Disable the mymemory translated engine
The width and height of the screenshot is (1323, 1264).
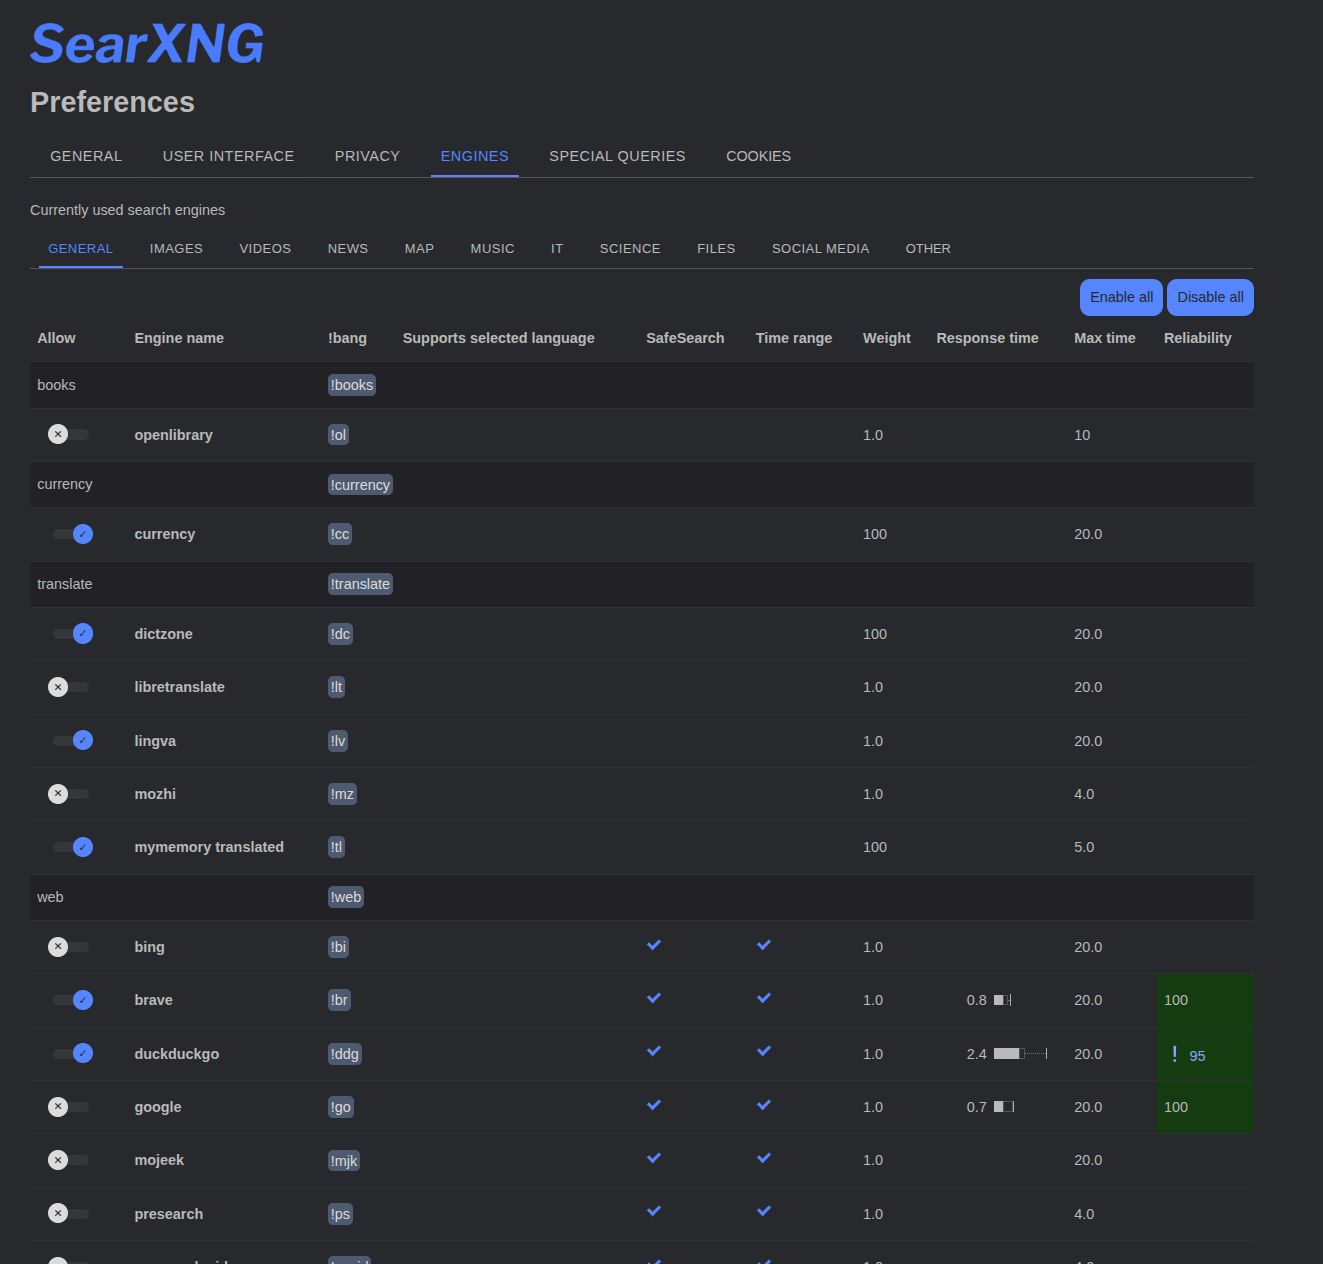(72, 847)
